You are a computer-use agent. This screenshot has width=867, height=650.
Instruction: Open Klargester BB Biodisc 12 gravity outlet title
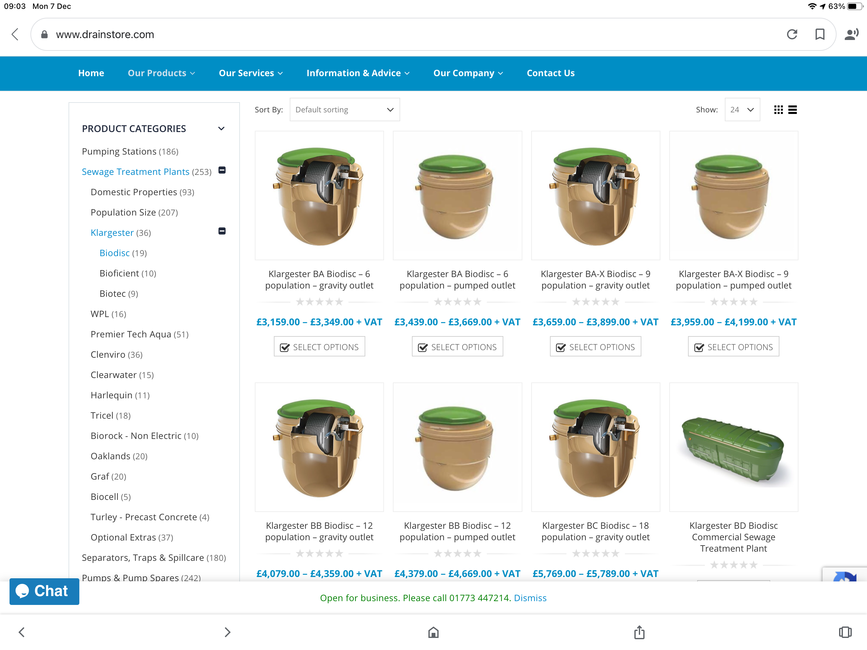click(x=319, y=531)
